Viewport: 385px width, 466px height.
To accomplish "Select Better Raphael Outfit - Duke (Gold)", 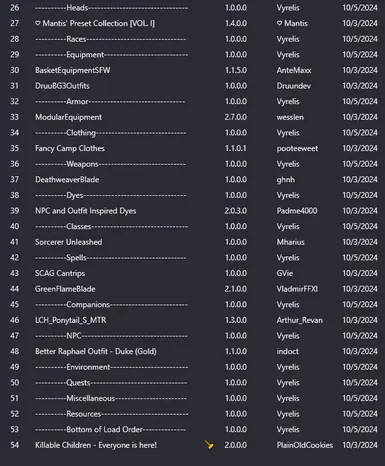I will [x=96, y=351].
